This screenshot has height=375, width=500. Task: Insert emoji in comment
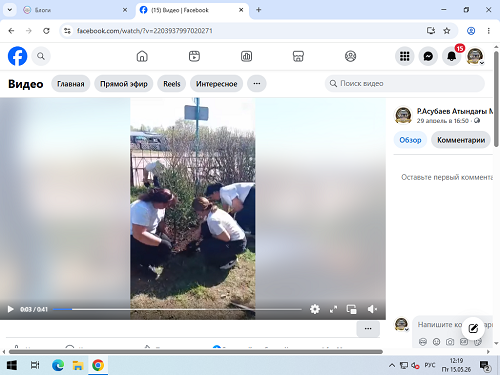coord(436,342)
